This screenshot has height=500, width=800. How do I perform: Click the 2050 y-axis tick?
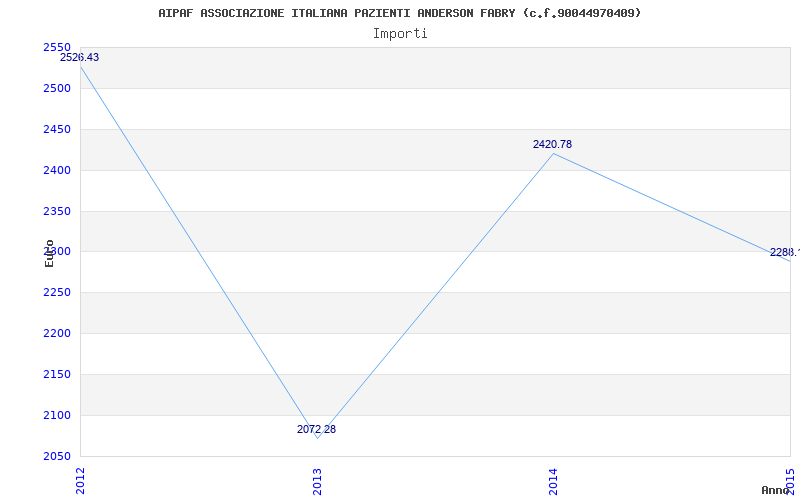pyautogui.click(x=57, y=456)
